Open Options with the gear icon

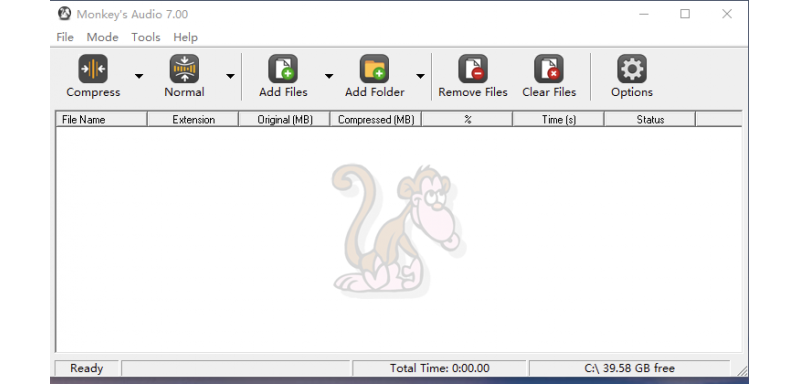632,69
